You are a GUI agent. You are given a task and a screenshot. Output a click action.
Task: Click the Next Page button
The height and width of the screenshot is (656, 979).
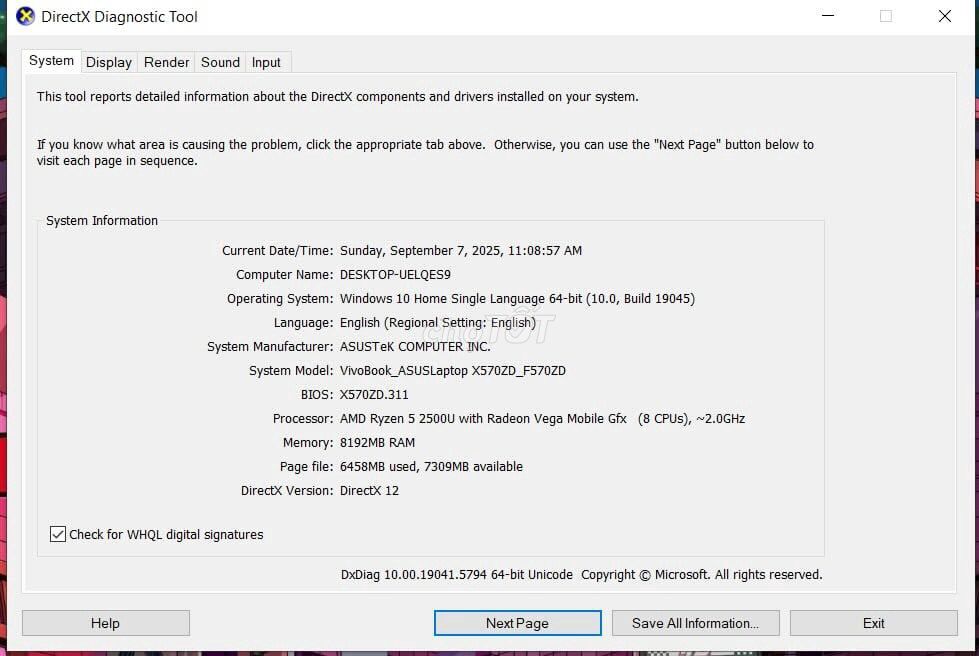[517, 623]
